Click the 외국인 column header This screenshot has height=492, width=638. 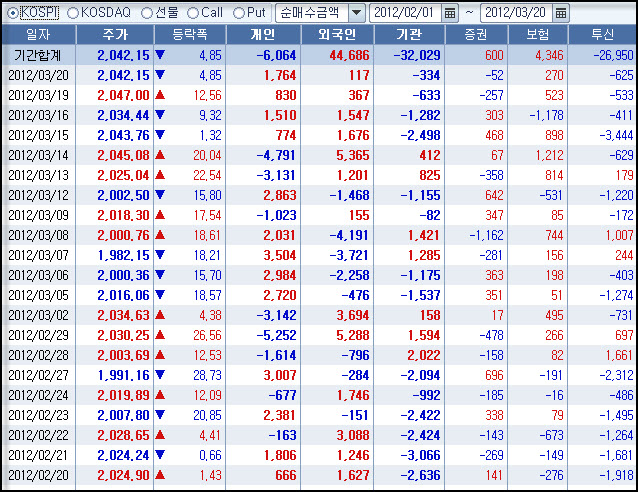click(337, 34)
